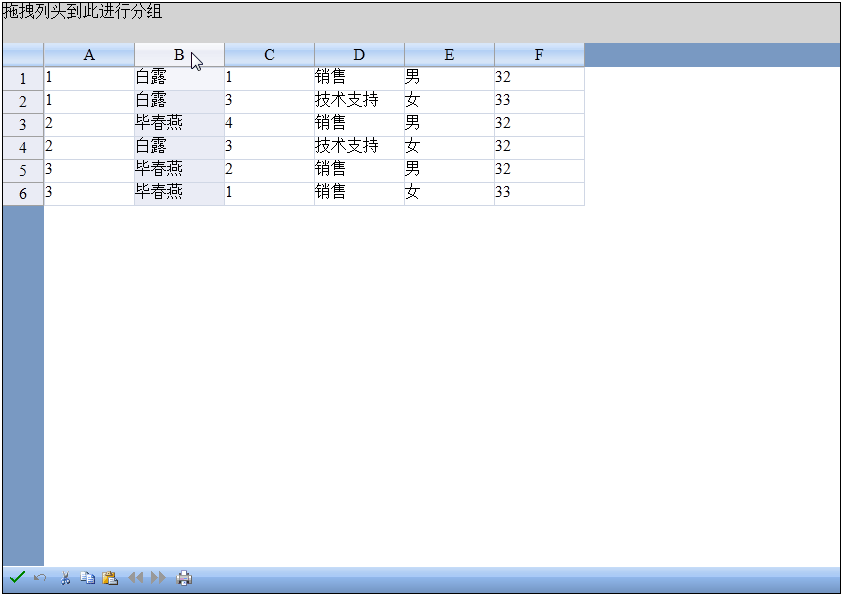This screenshot has height=598, width=843.
Task: Click column C cell in row 6
Action: click(x=269, y=194)
